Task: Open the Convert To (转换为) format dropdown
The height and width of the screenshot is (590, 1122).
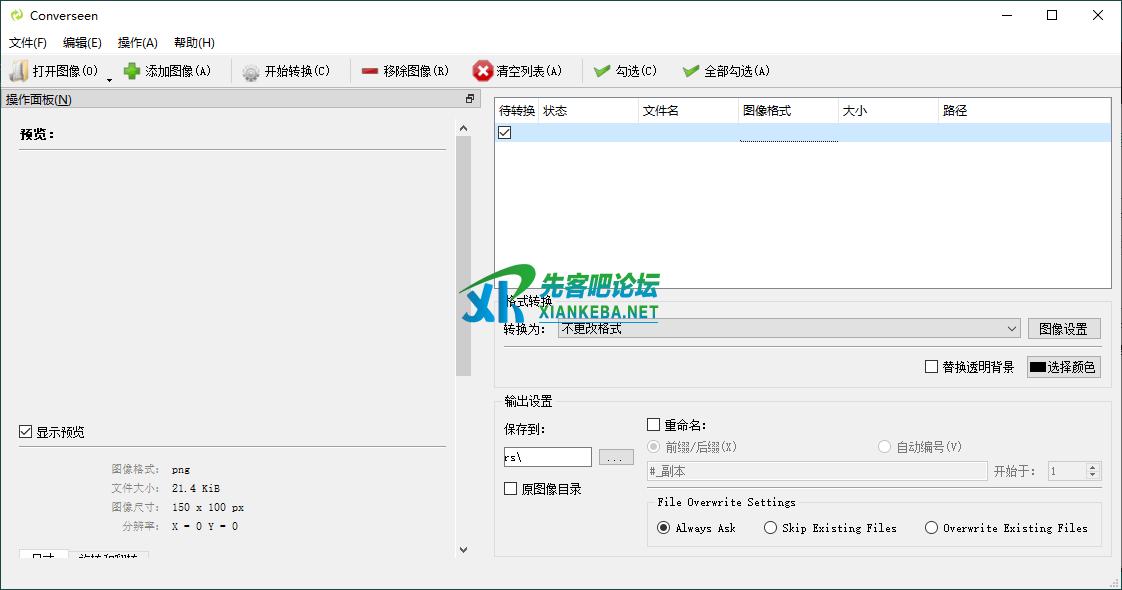Action: (789, 329)
